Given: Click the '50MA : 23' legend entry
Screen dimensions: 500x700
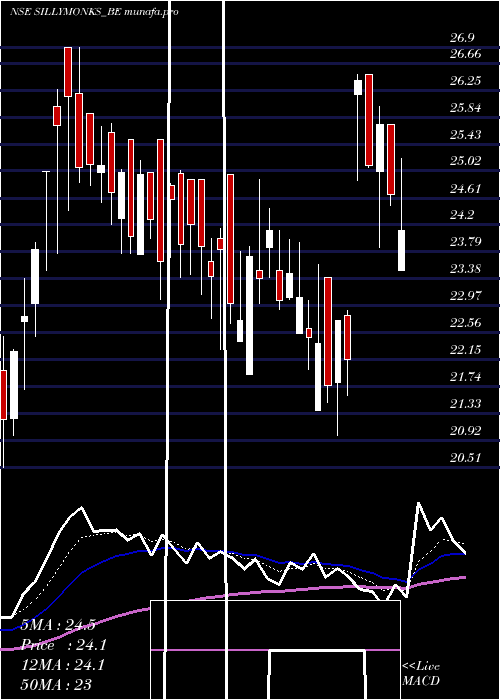Looking at the screenshot, I should coord(57,684).
